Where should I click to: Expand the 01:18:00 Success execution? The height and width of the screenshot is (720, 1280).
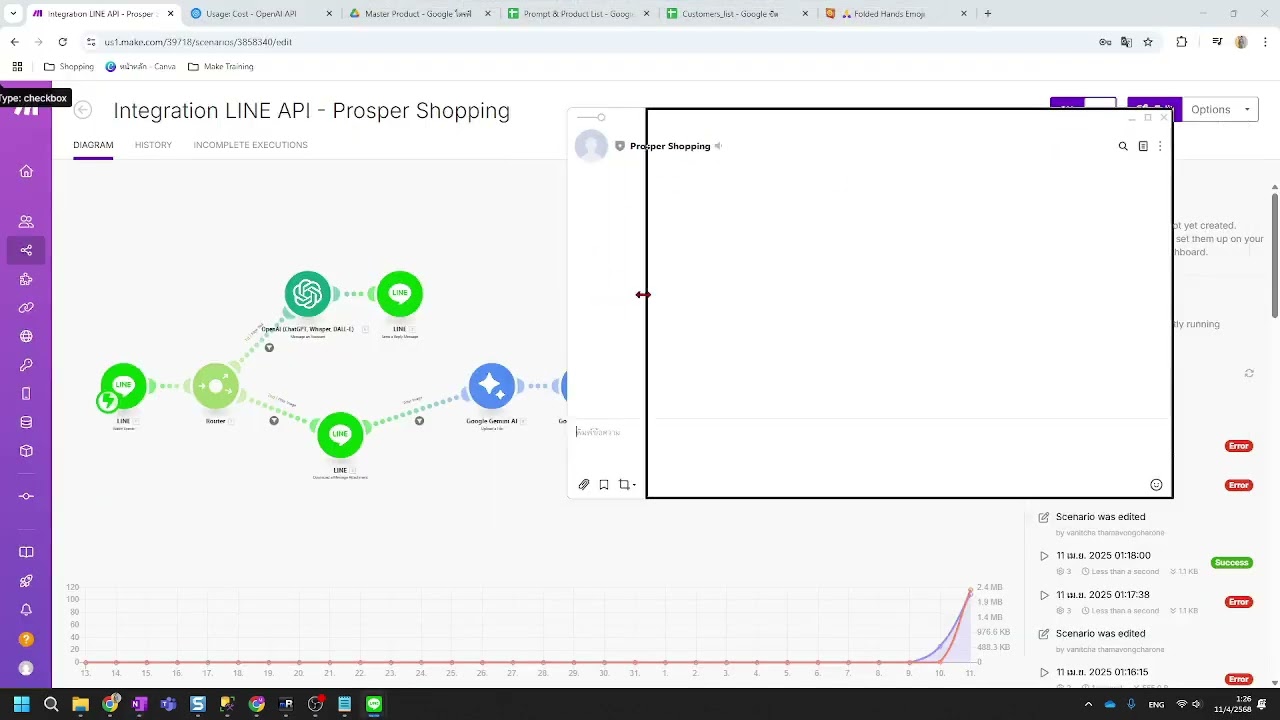[x=1044, y=556]
